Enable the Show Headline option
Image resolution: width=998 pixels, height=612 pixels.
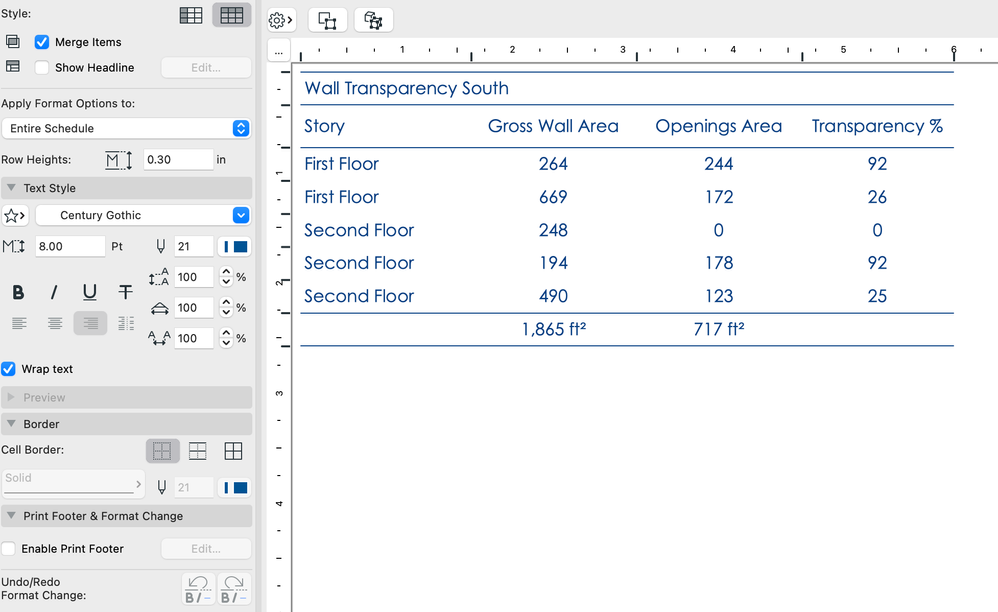(x=42, y=67)
